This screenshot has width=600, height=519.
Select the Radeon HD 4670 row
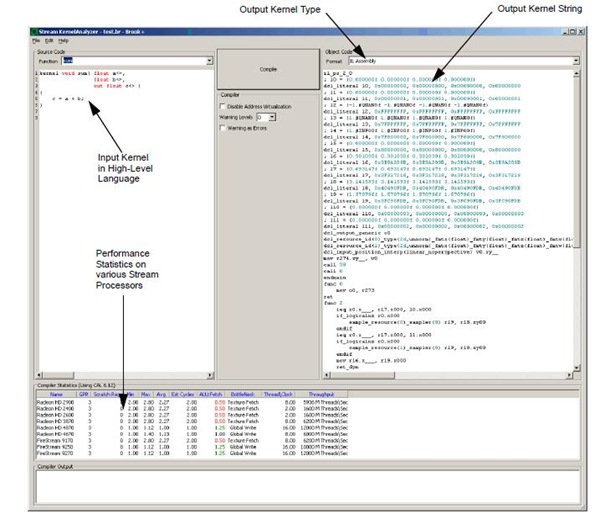(192, 434)
